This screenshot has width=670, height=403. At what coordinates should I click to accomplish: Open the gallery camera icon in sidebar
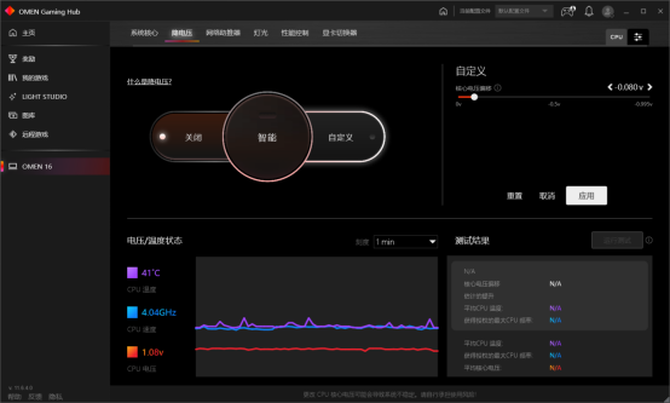tap(13, 115)
